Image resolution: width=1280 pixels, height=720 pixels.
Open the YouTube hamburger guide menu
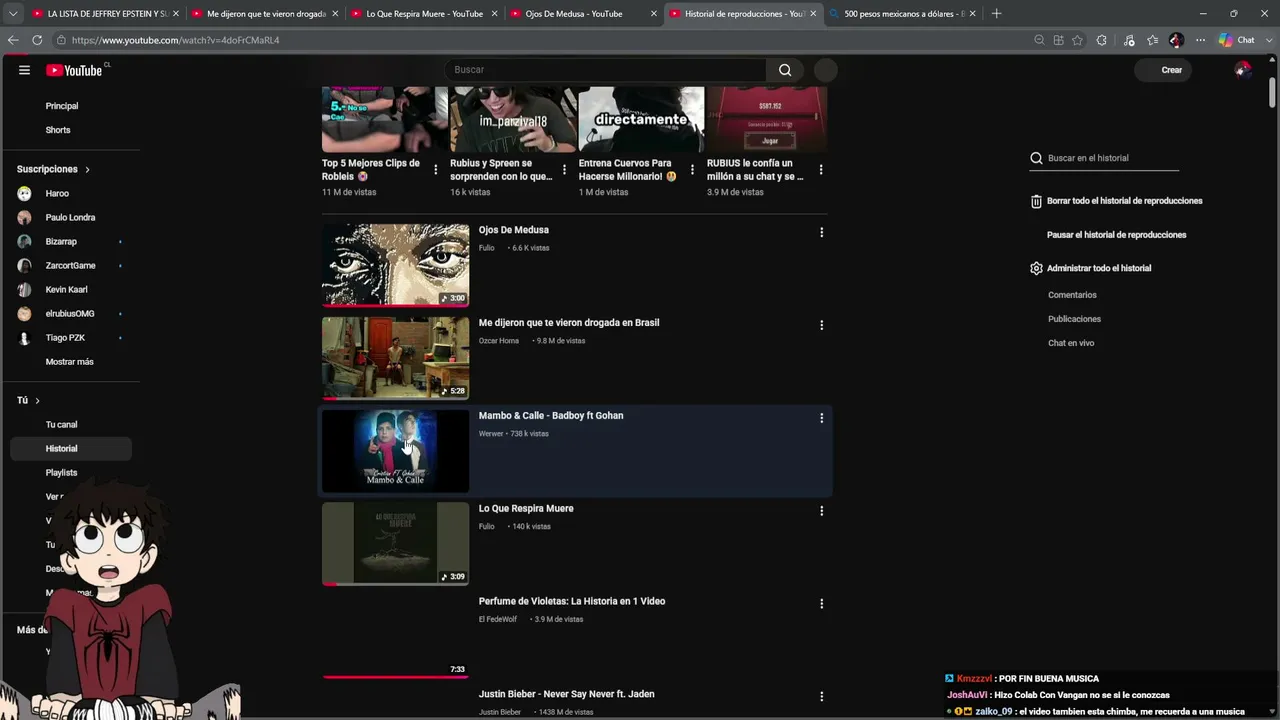(24, 70)
